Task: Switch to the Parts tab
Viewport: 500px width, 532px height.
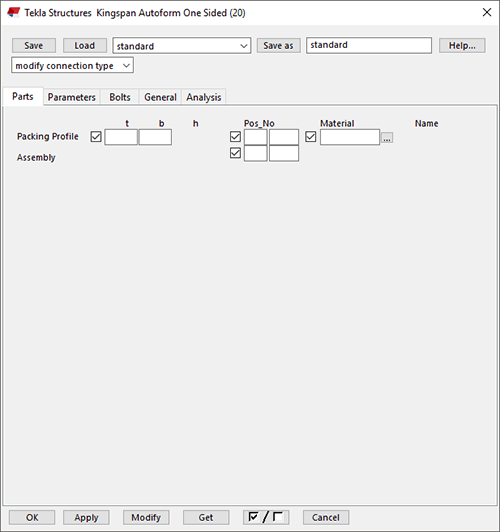Action: [x=23, y=96]
